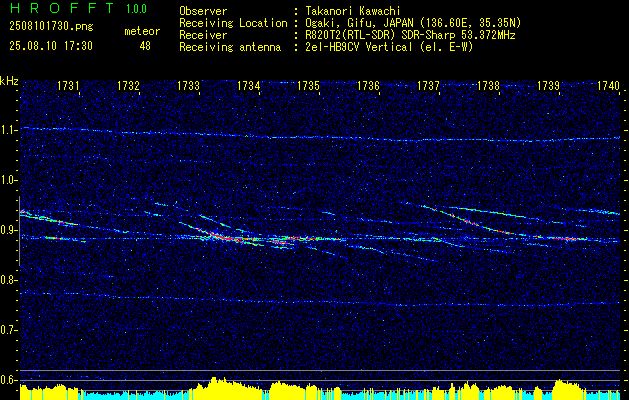Click the gray vertical range bar near 0.9 kHz
629x400 pixels.
point(19,231)
